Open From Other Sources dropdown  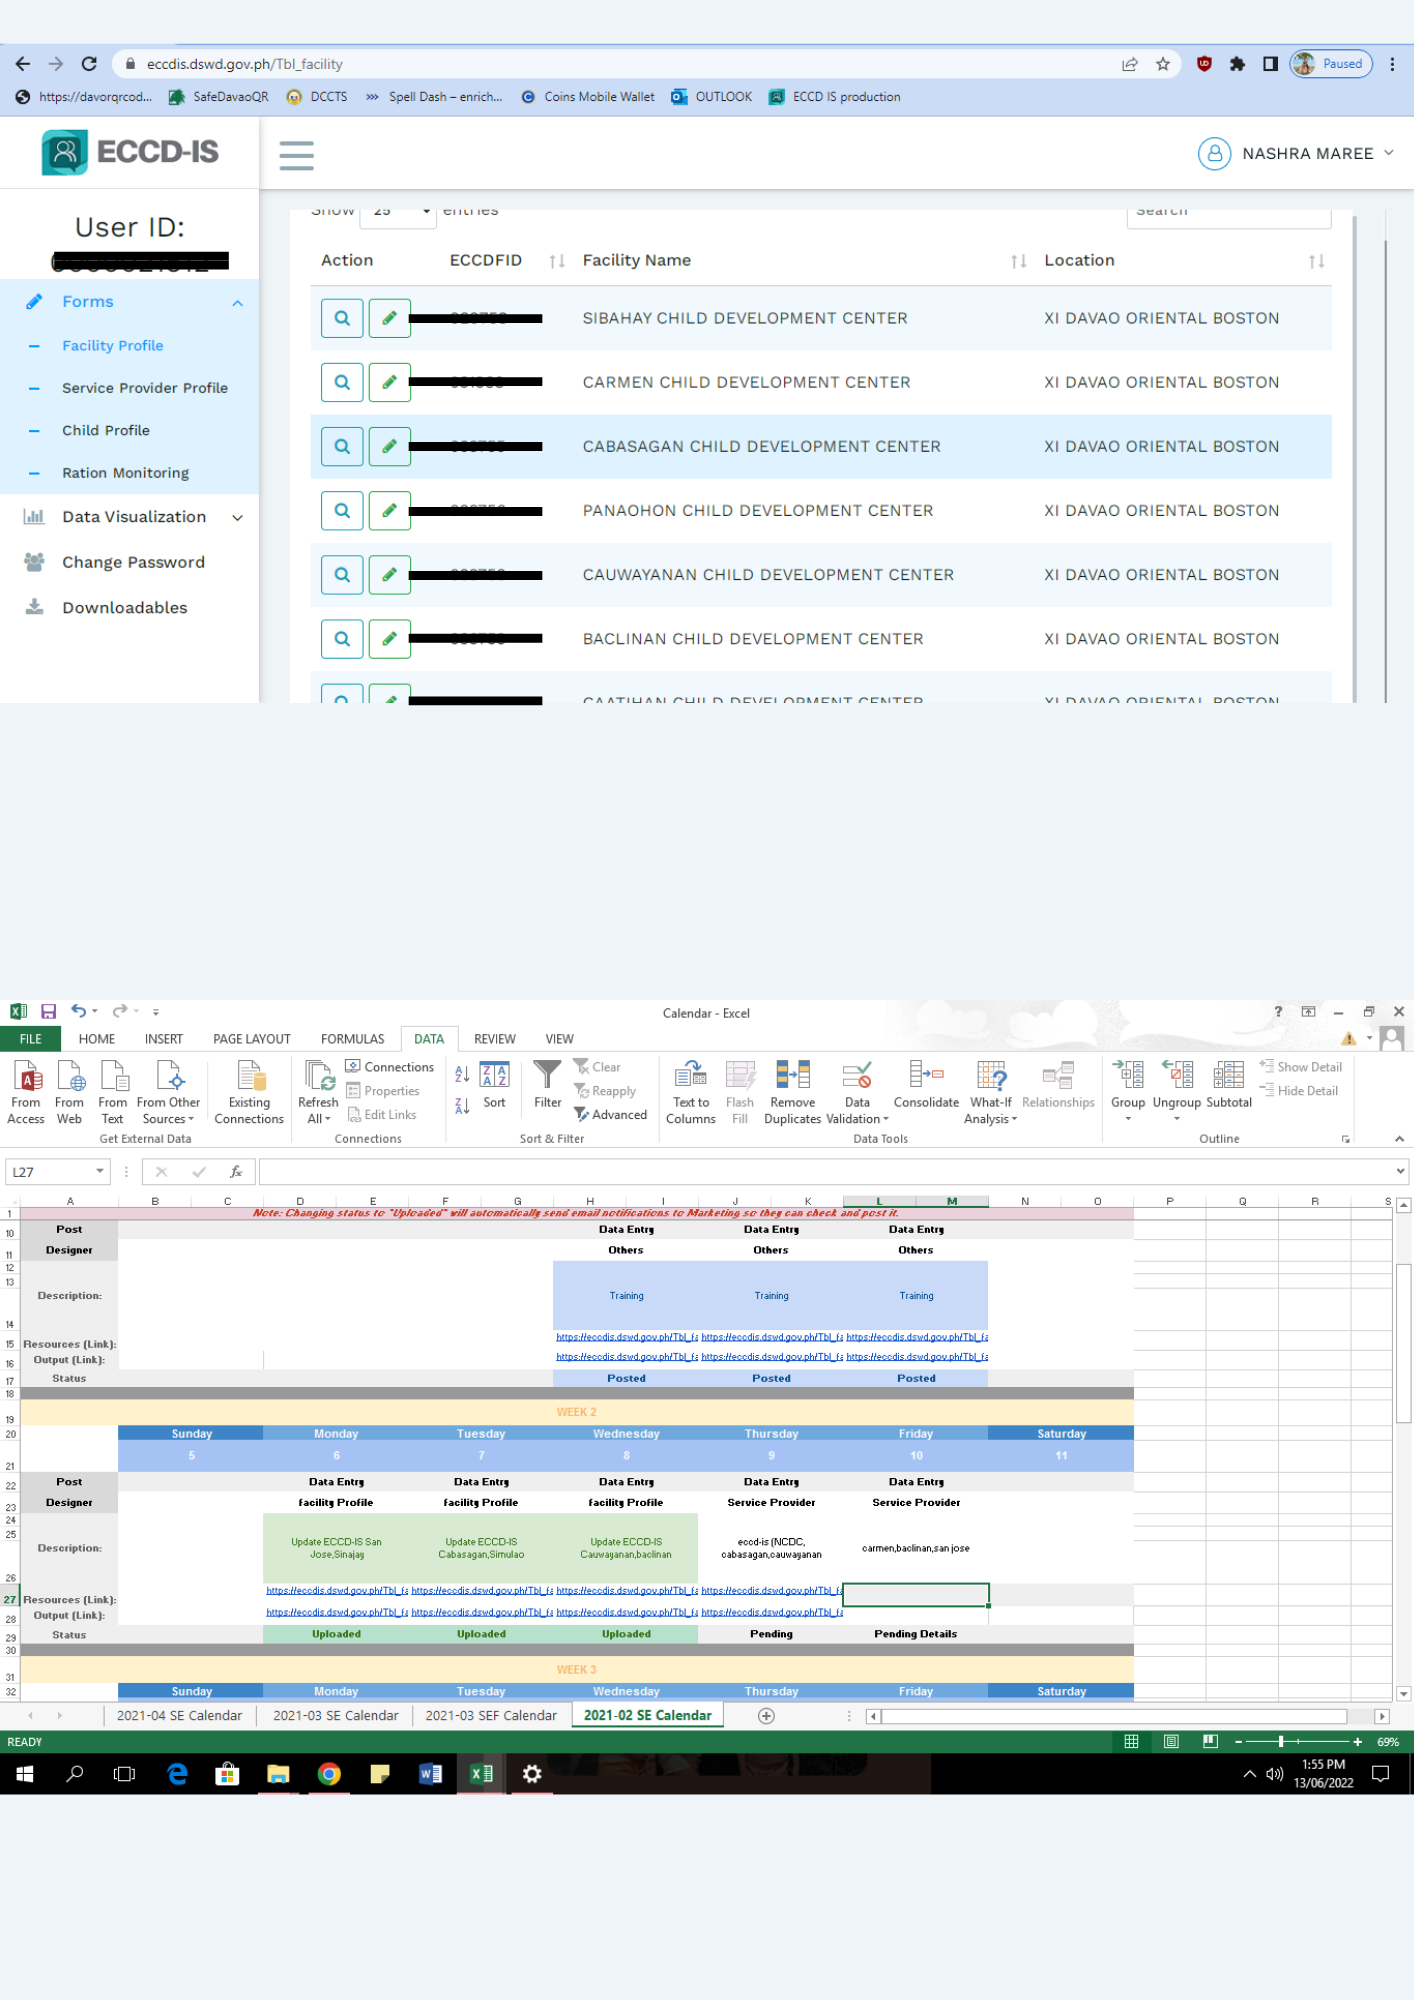tap(169, 1093)
